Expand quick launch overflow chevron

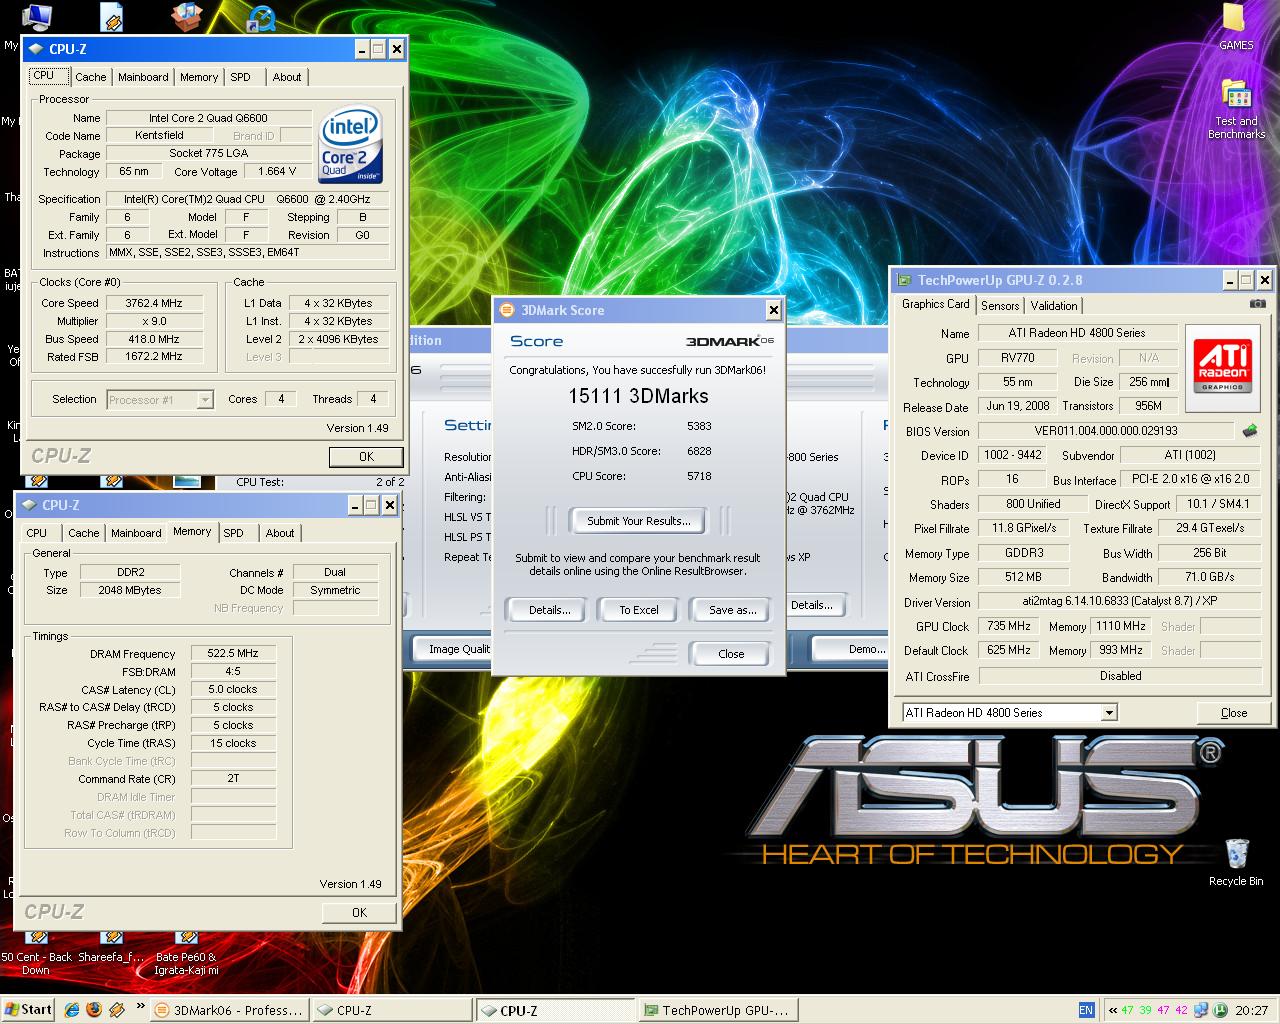[139, 1006]
